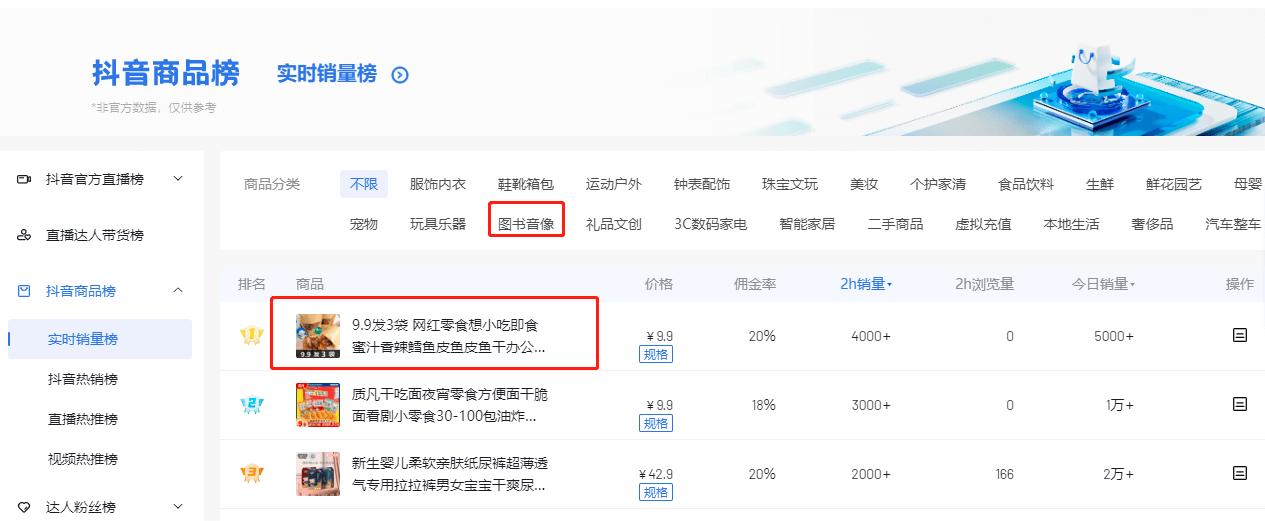Viewport: 1265px width, 521px height.
Task: Click the 佣金率 column header
Action: [x=755, y=284]
